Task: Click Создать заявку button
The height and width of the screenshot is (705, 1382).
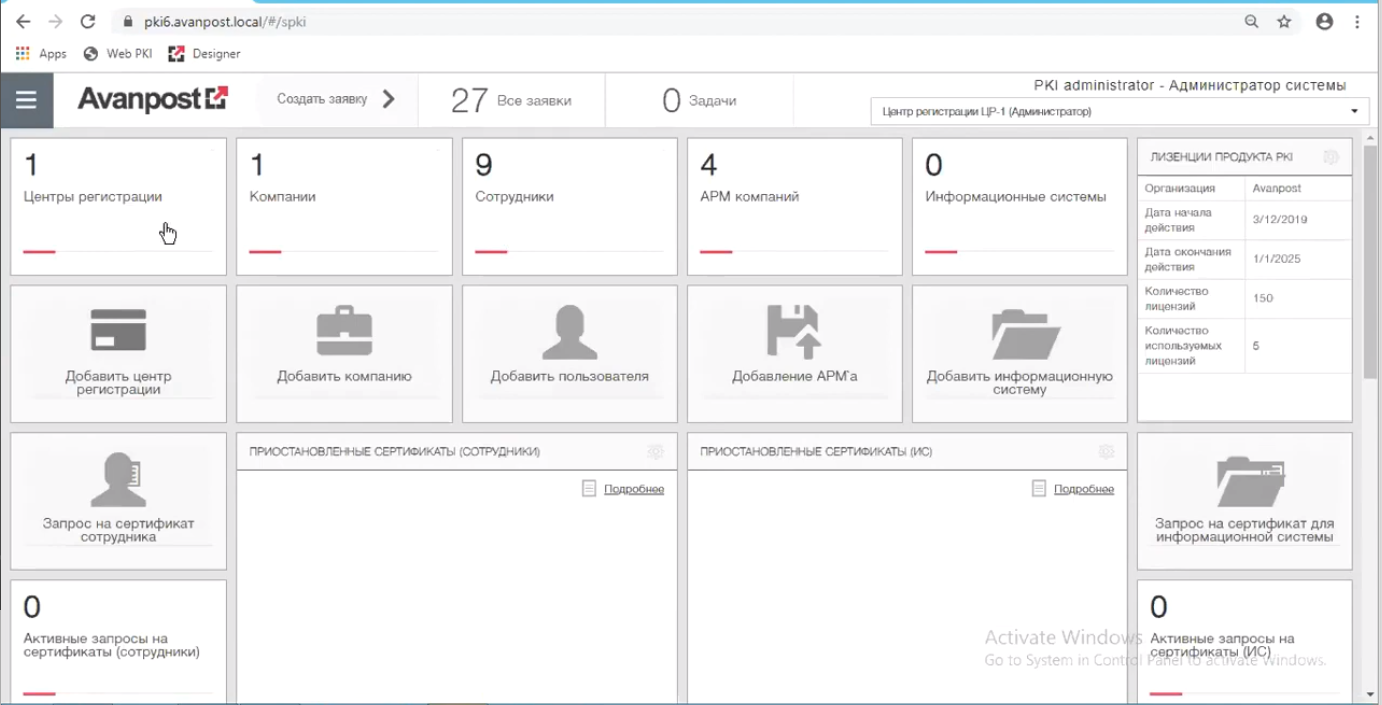Action: pyautogui.click(x=337, y=99)
